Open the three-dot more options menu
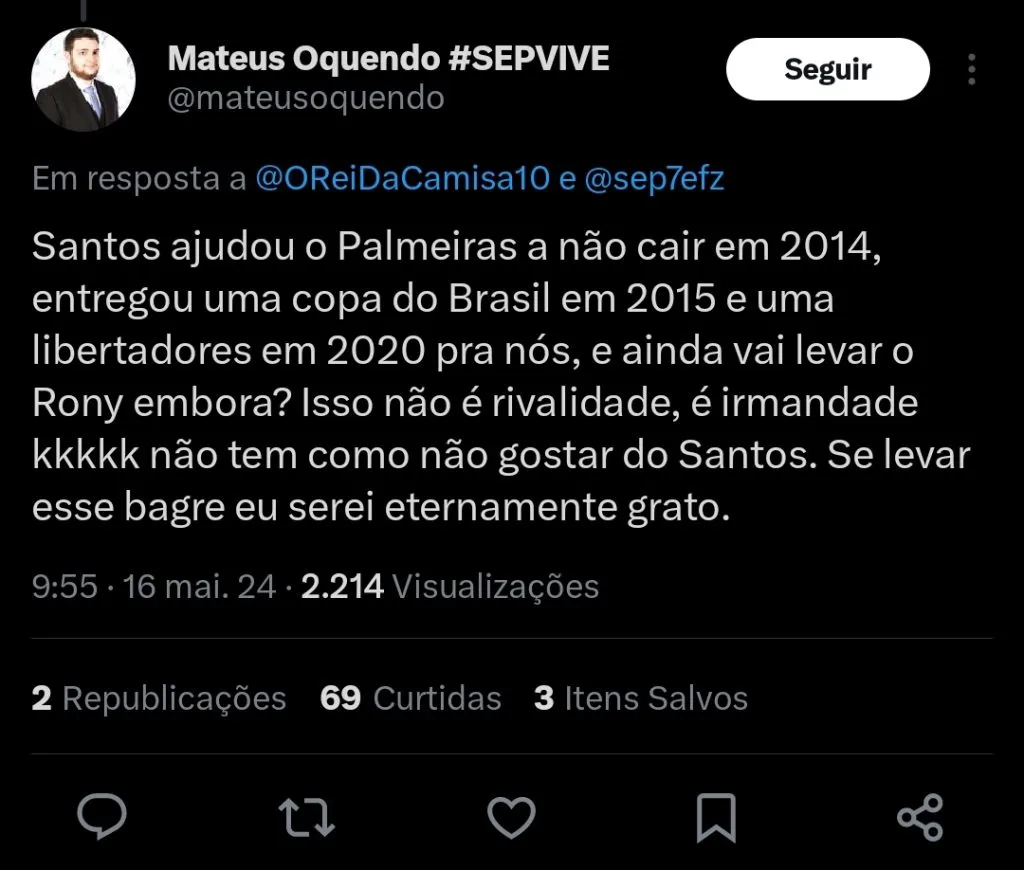Viewport: 1024px width, 870px height. 972,69
